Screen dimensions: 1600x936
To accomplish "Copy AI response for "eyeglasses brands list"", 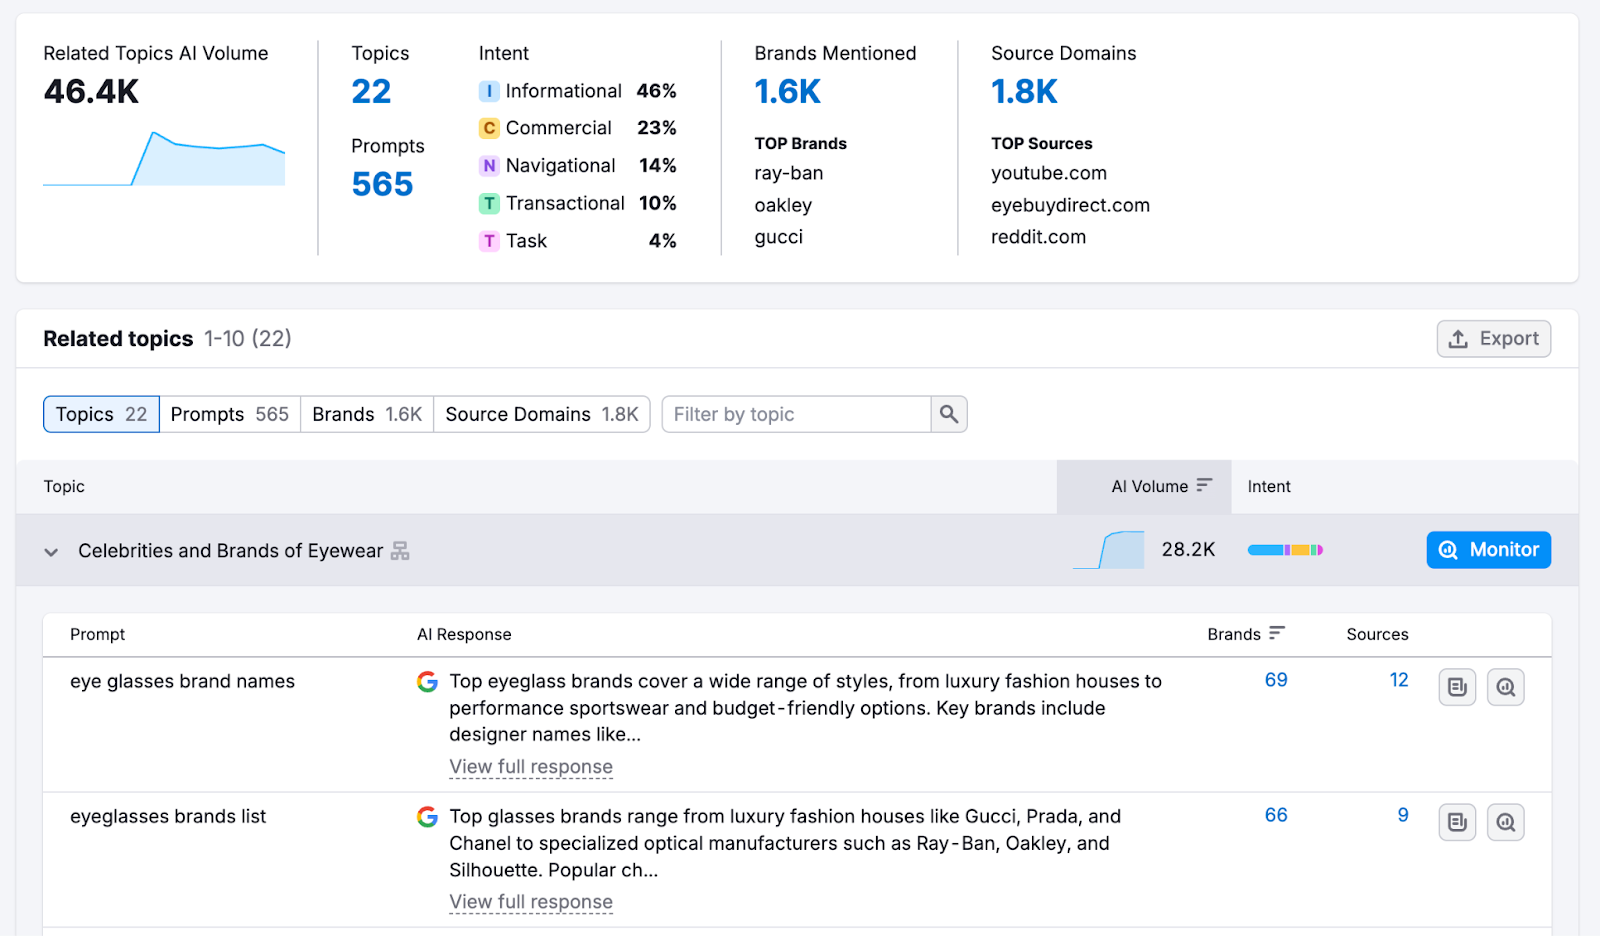I will (x=1457, y=822).
